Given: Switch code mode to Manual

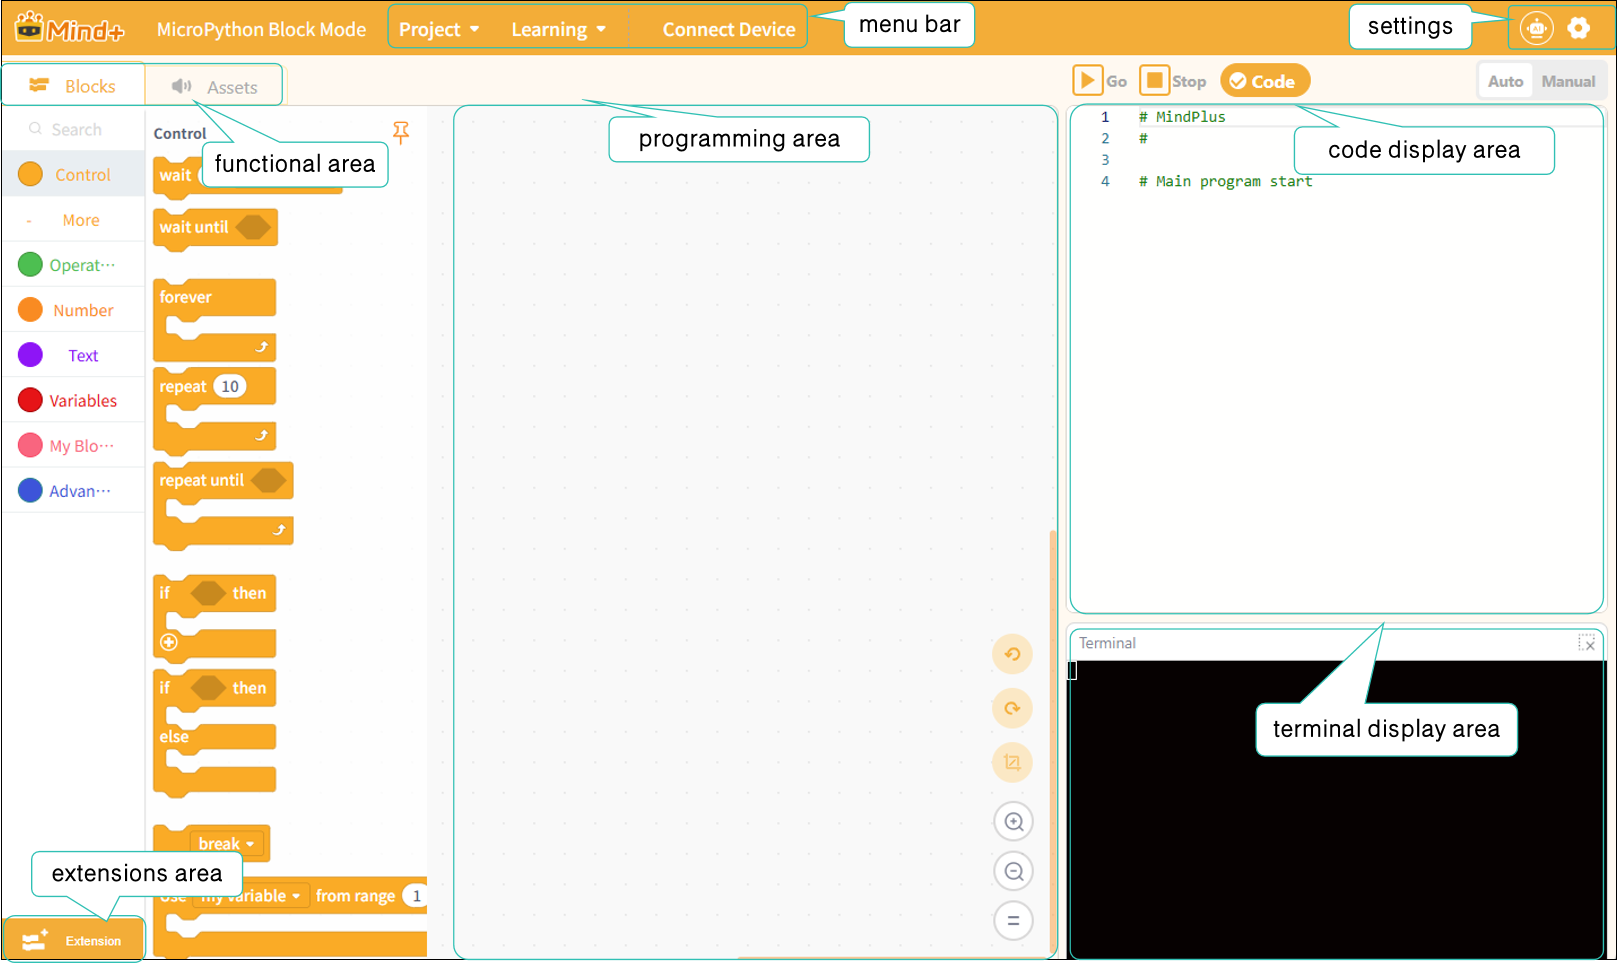Looking at the screenshot, I should [x=1568, y=81].
